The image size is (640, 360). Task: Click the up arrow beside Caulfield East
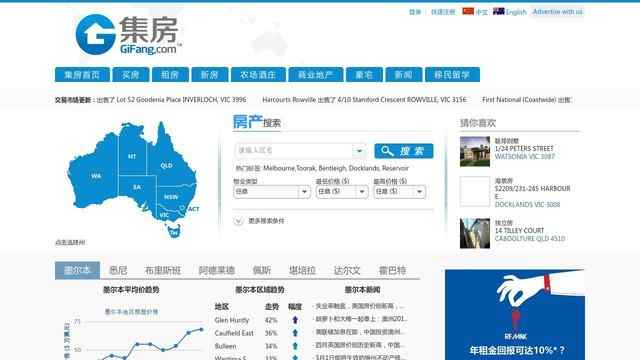pos(295,333)
